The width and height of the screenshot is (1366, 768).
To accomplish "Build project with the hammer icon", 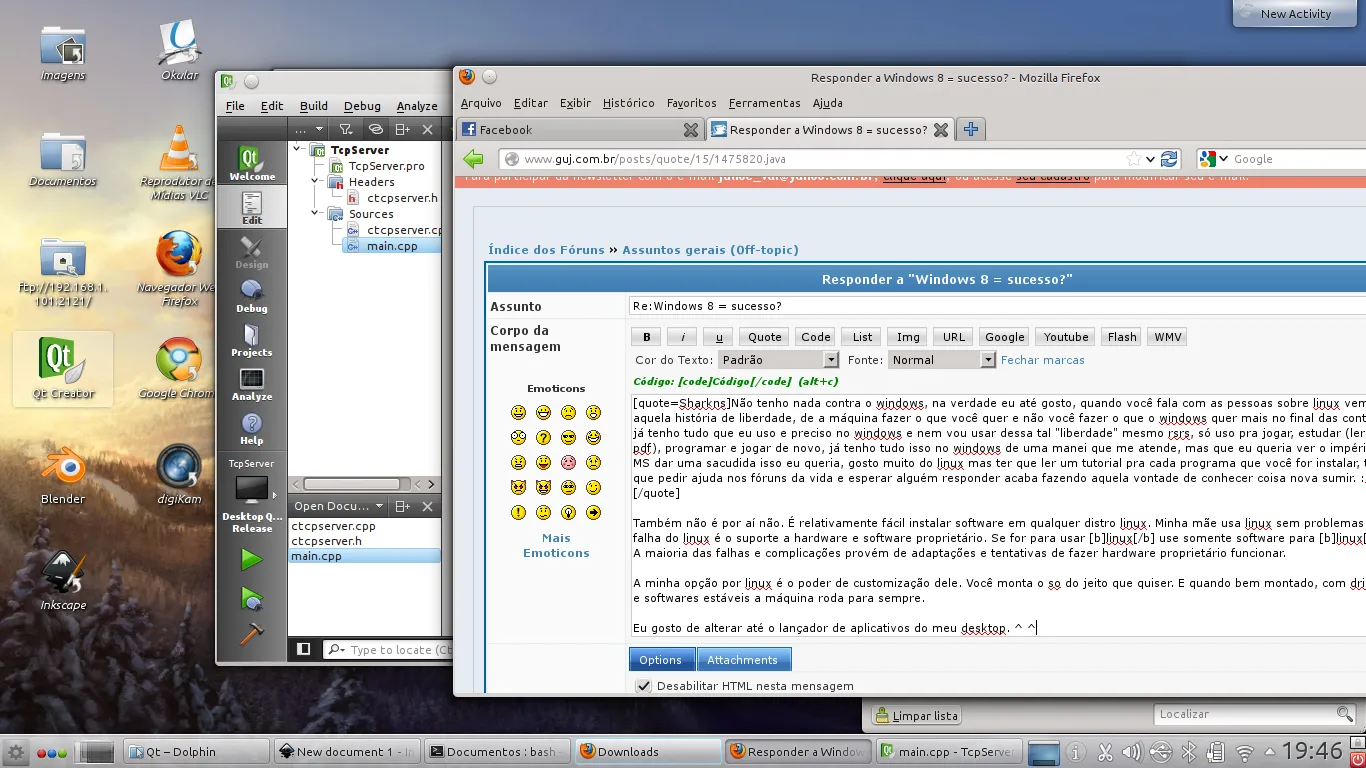I will (252, 634).
